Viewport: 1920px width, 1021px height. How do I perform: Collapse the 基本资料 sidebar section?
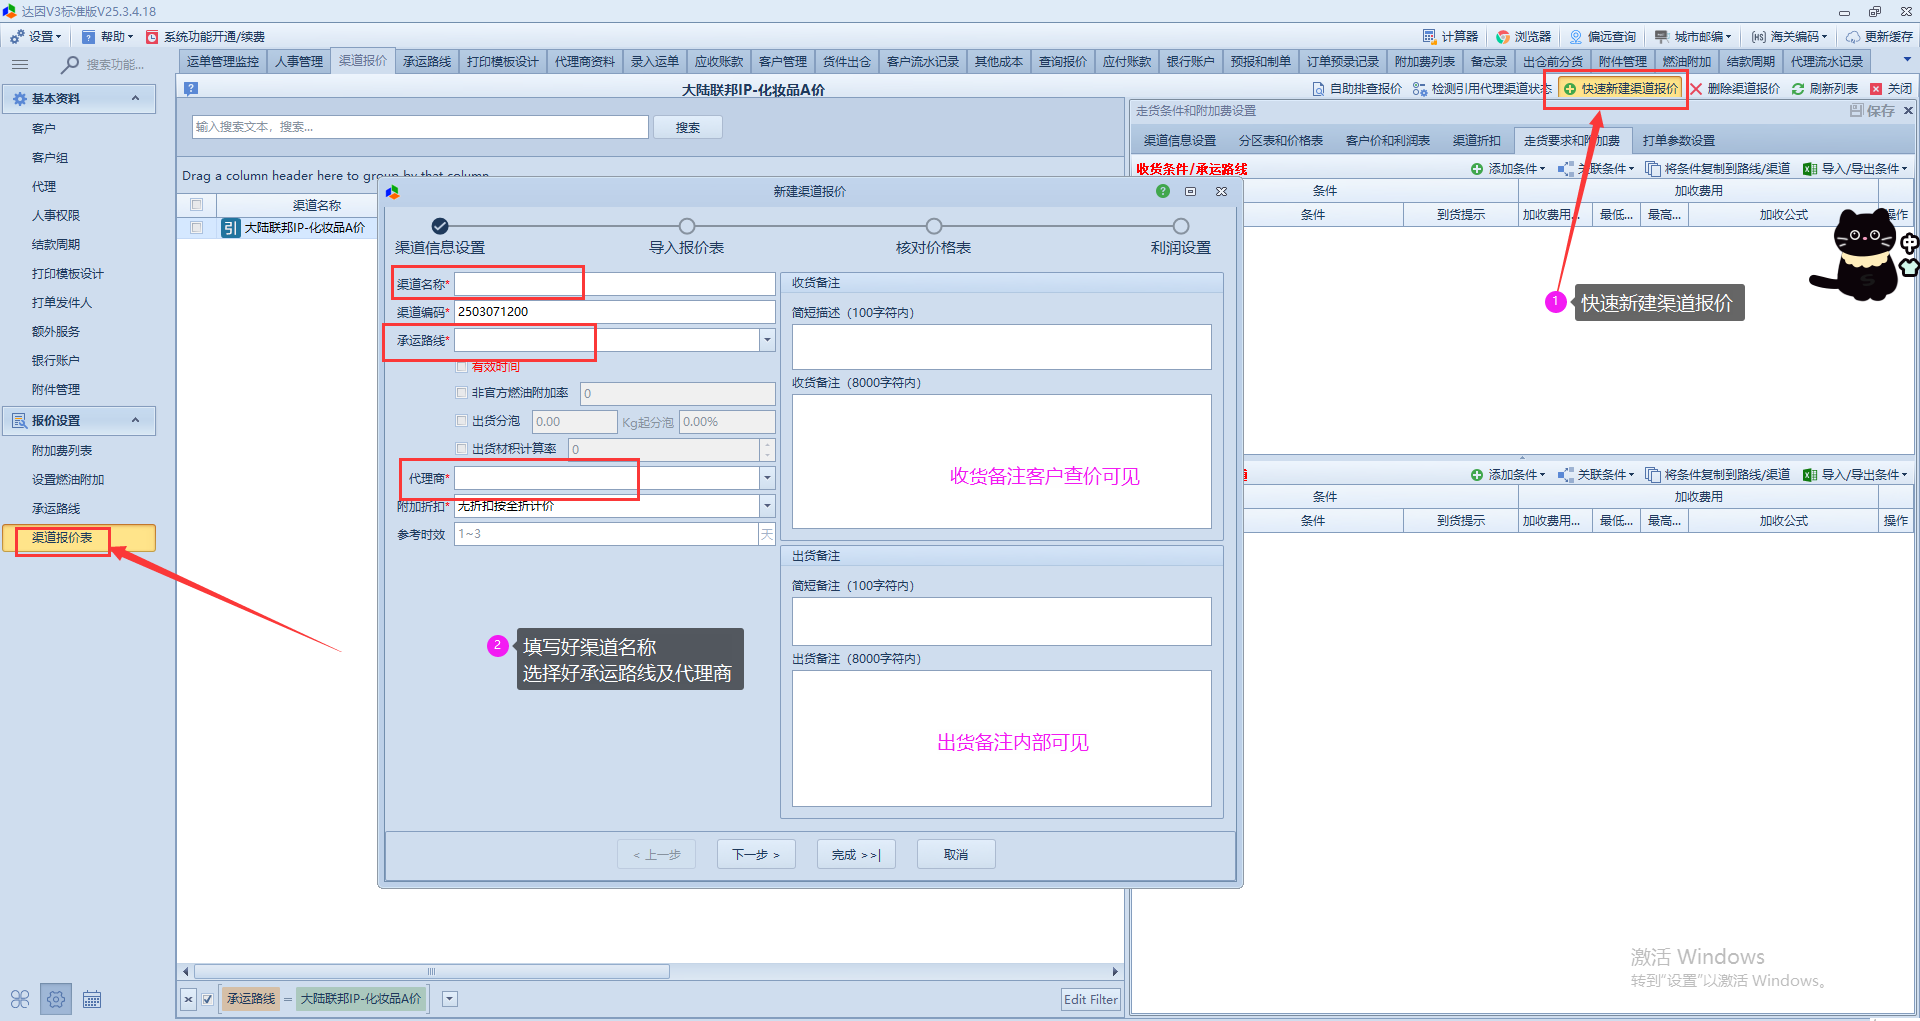coord(135,98)
